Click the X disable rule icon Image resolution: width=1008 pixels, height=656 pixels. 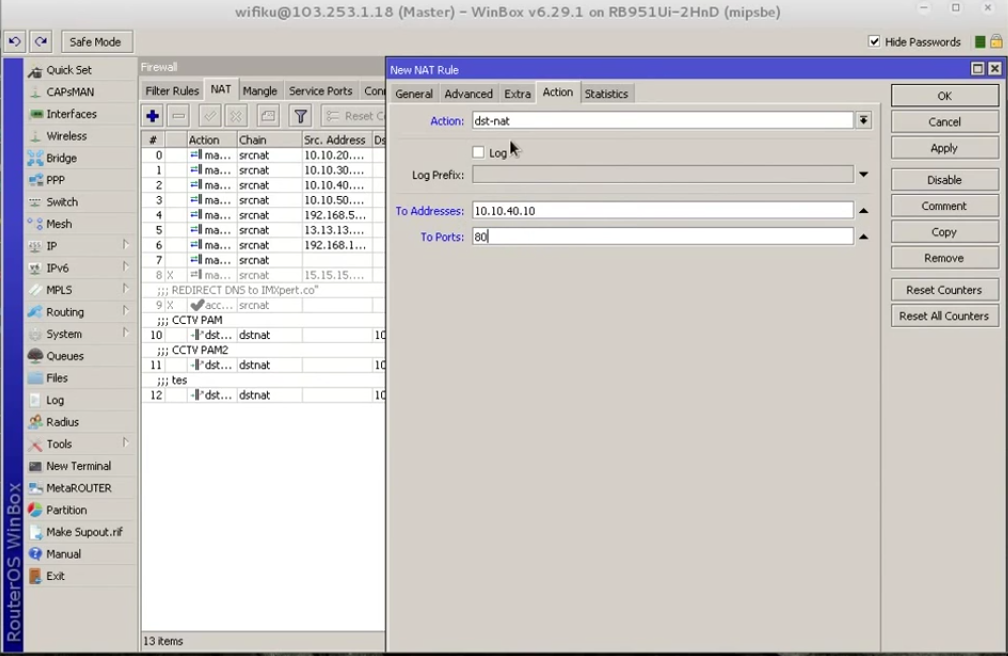(x=236, y=116)
